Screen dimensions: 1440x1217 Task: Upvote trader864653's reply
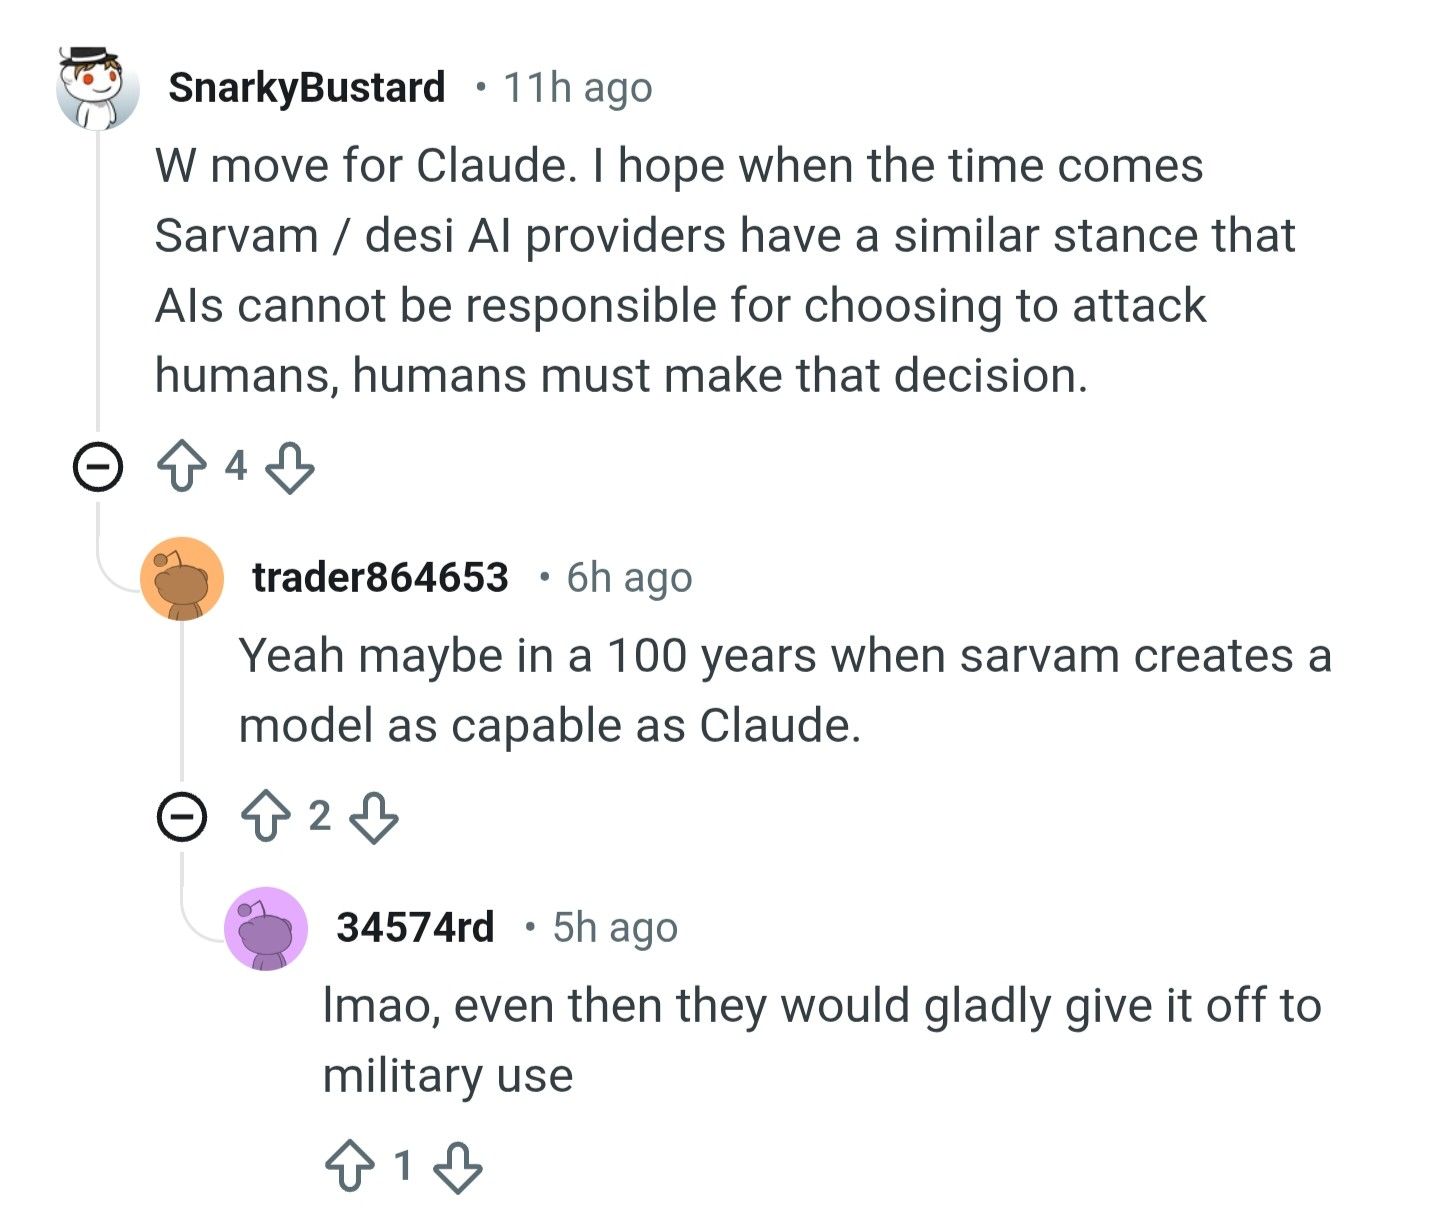click(265, 817)
